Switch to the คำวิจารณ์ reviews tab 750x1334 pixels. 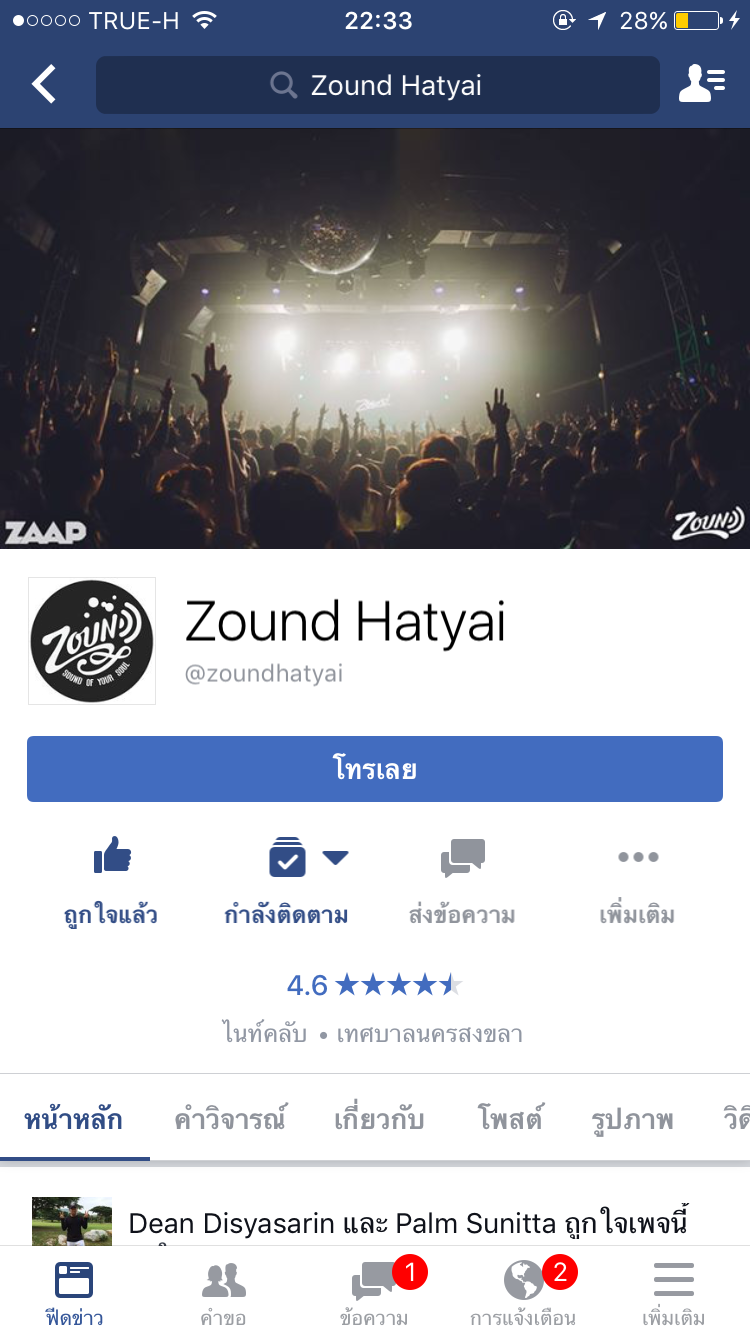(230, 1119)
